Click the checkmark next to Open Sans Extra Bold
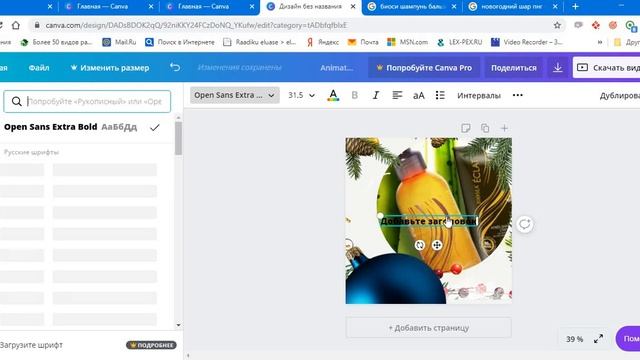Screen dimensions: 640x360 pos(154,127)
